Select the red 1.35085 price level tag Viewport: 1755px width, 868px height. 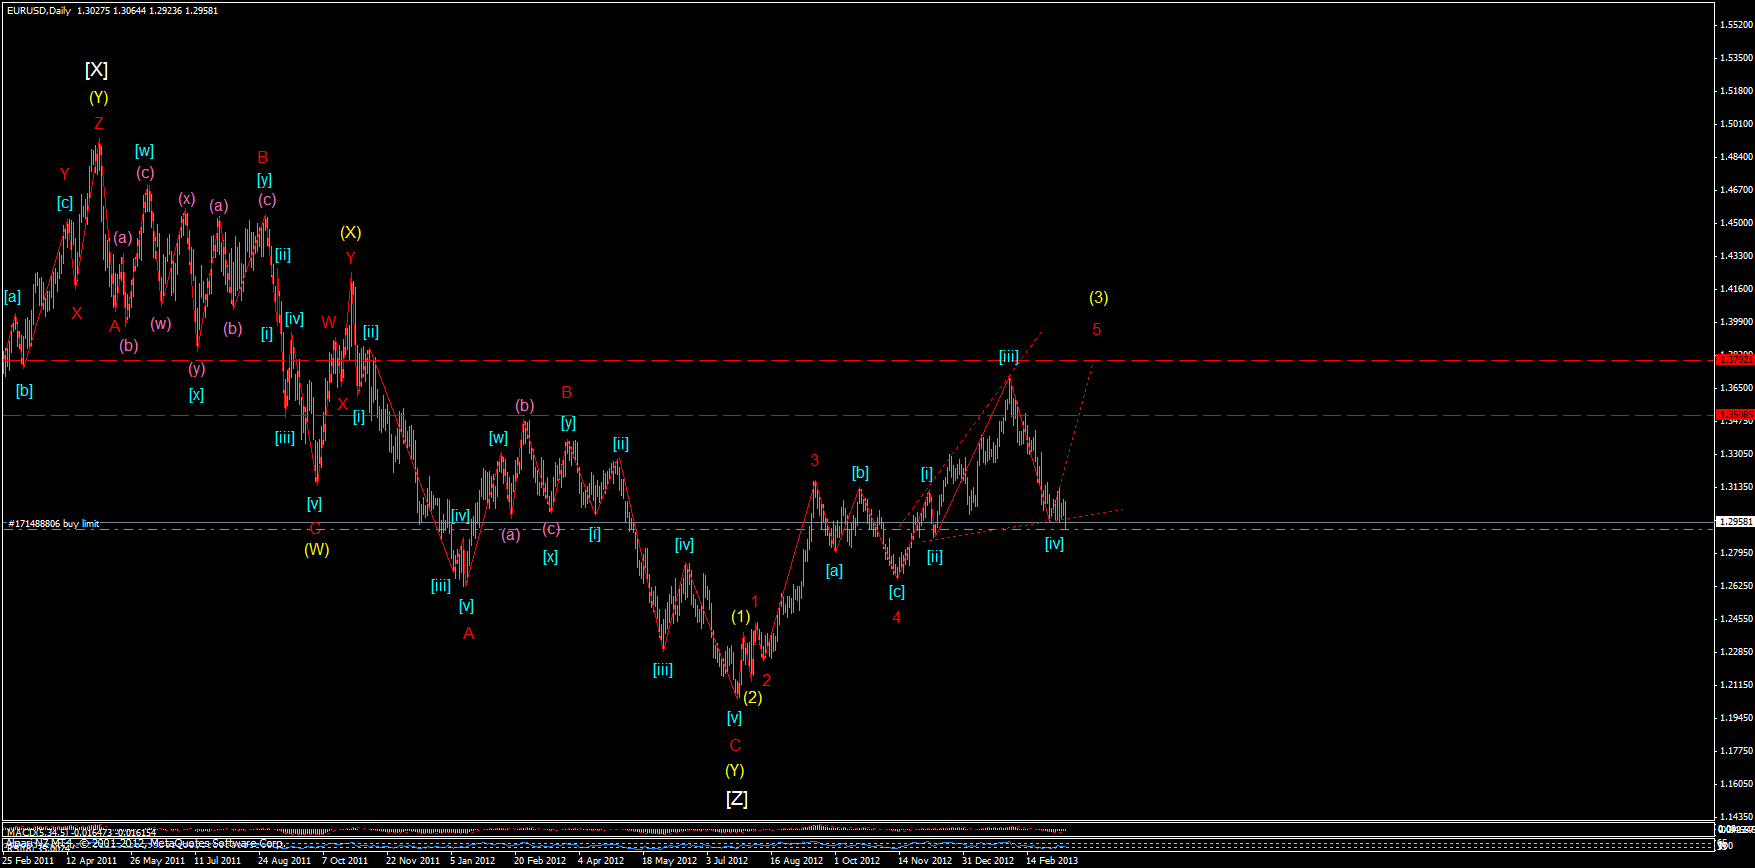pyautogui.click(x=1734, y=415)
